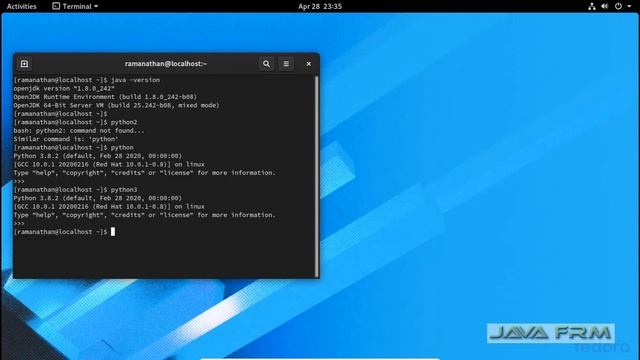Click the 'python3' command line
Viewport: 640px width, 360px height.
[76, 190]
